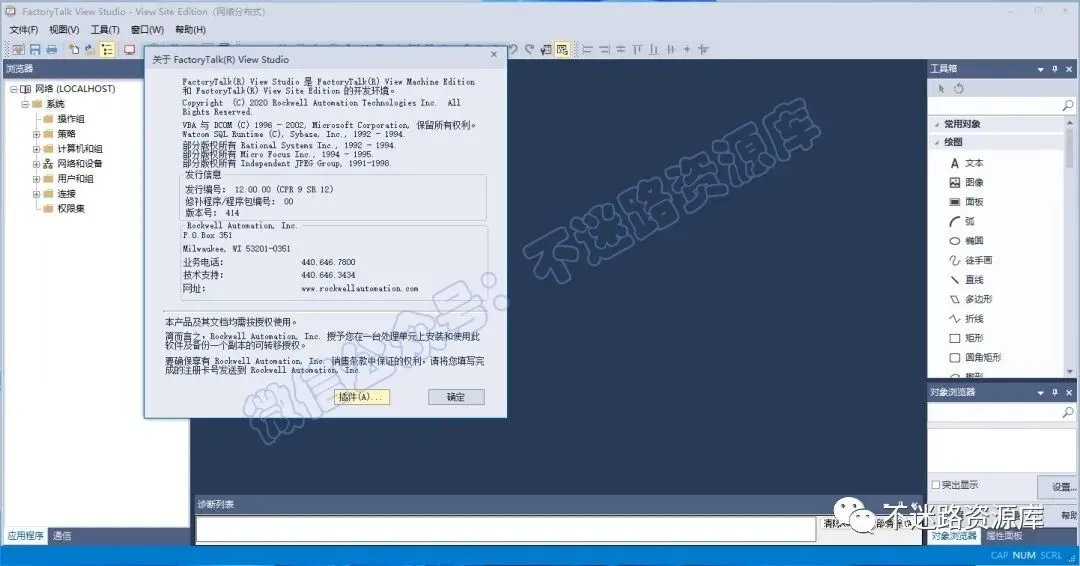Image resolution: width=1080 pixels, height=566 pixels.
Task: Click the toolbox search input field
Action: [x=994, y=105]
